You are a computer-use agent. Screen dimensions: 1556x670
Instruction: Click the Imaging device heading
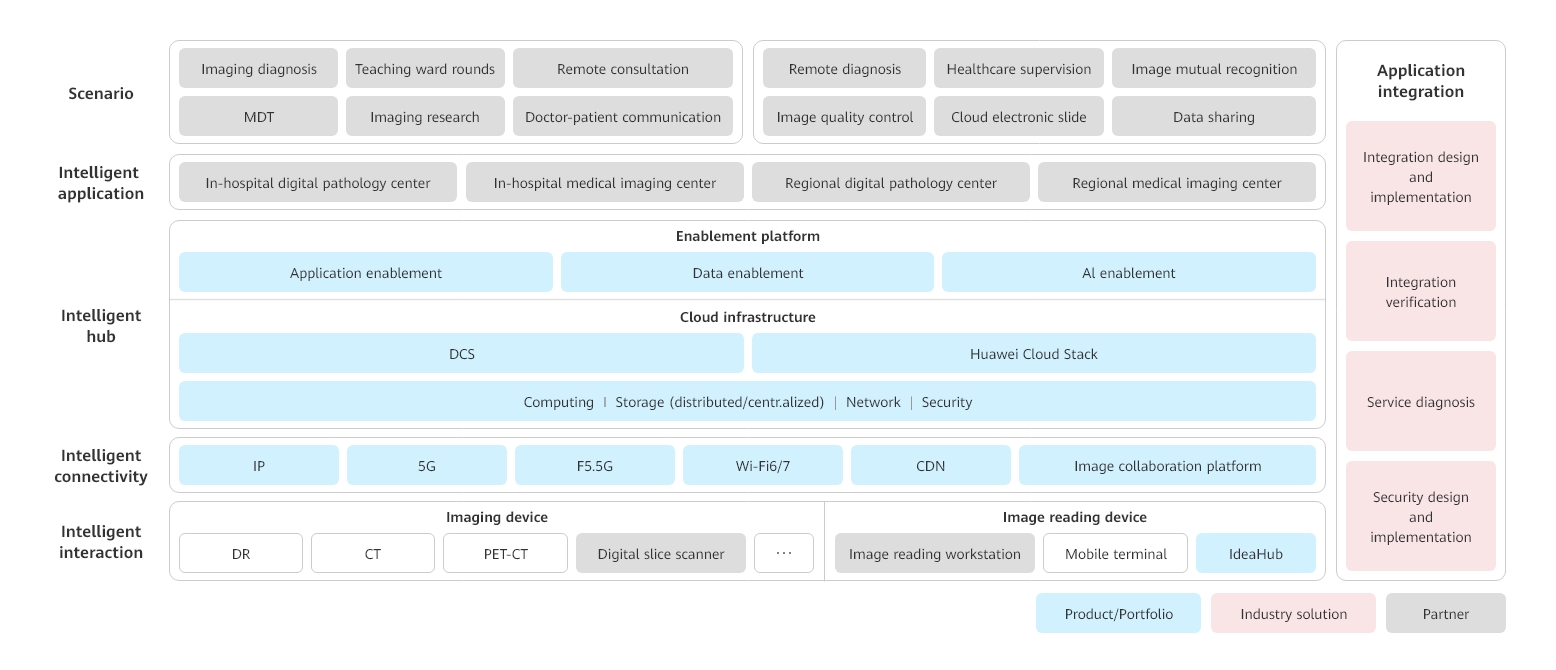coord(497,517)
